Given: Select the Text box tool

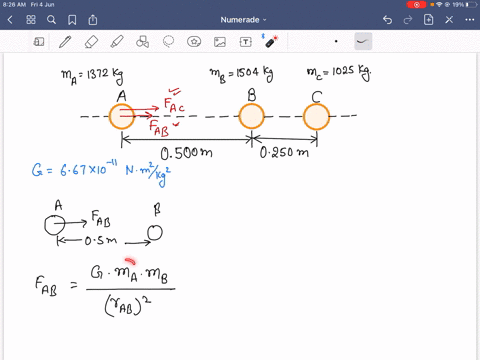Looking at the screenshot, I should (x=246, y=42).
